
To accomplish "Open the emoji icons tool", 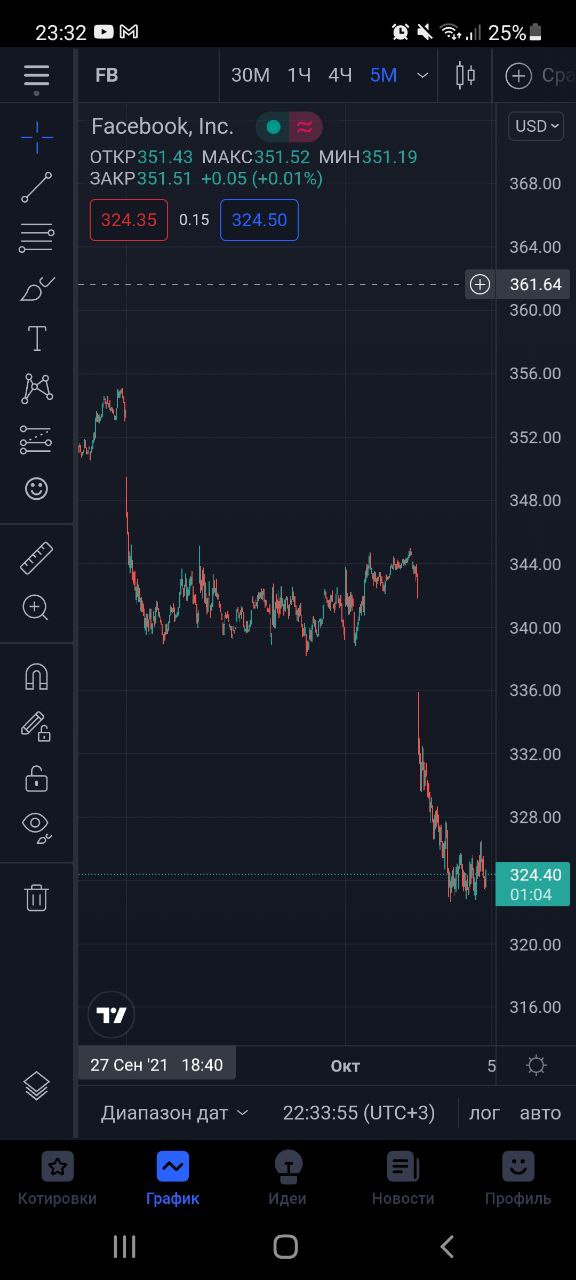I will [x=37, y=488].
